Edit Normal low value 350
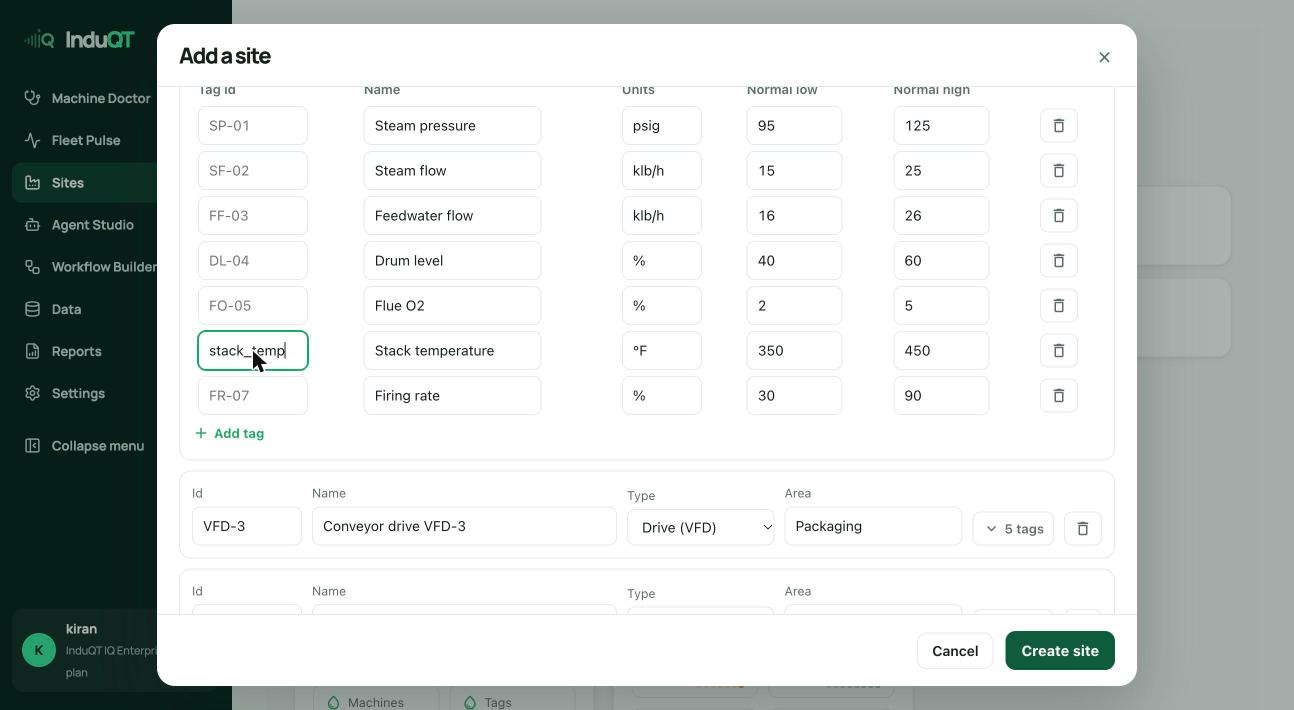 tap(794, 351)
